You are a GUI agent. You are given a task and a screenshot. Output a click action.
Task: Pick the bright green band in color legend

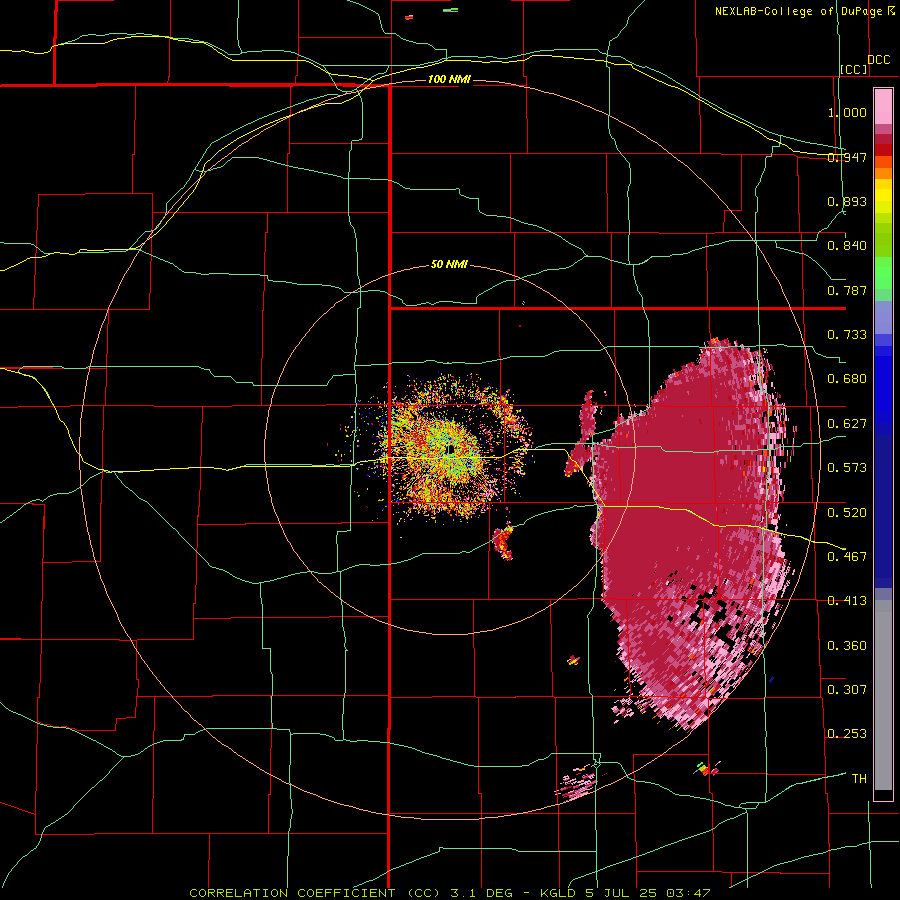click(x=883, y=273)
